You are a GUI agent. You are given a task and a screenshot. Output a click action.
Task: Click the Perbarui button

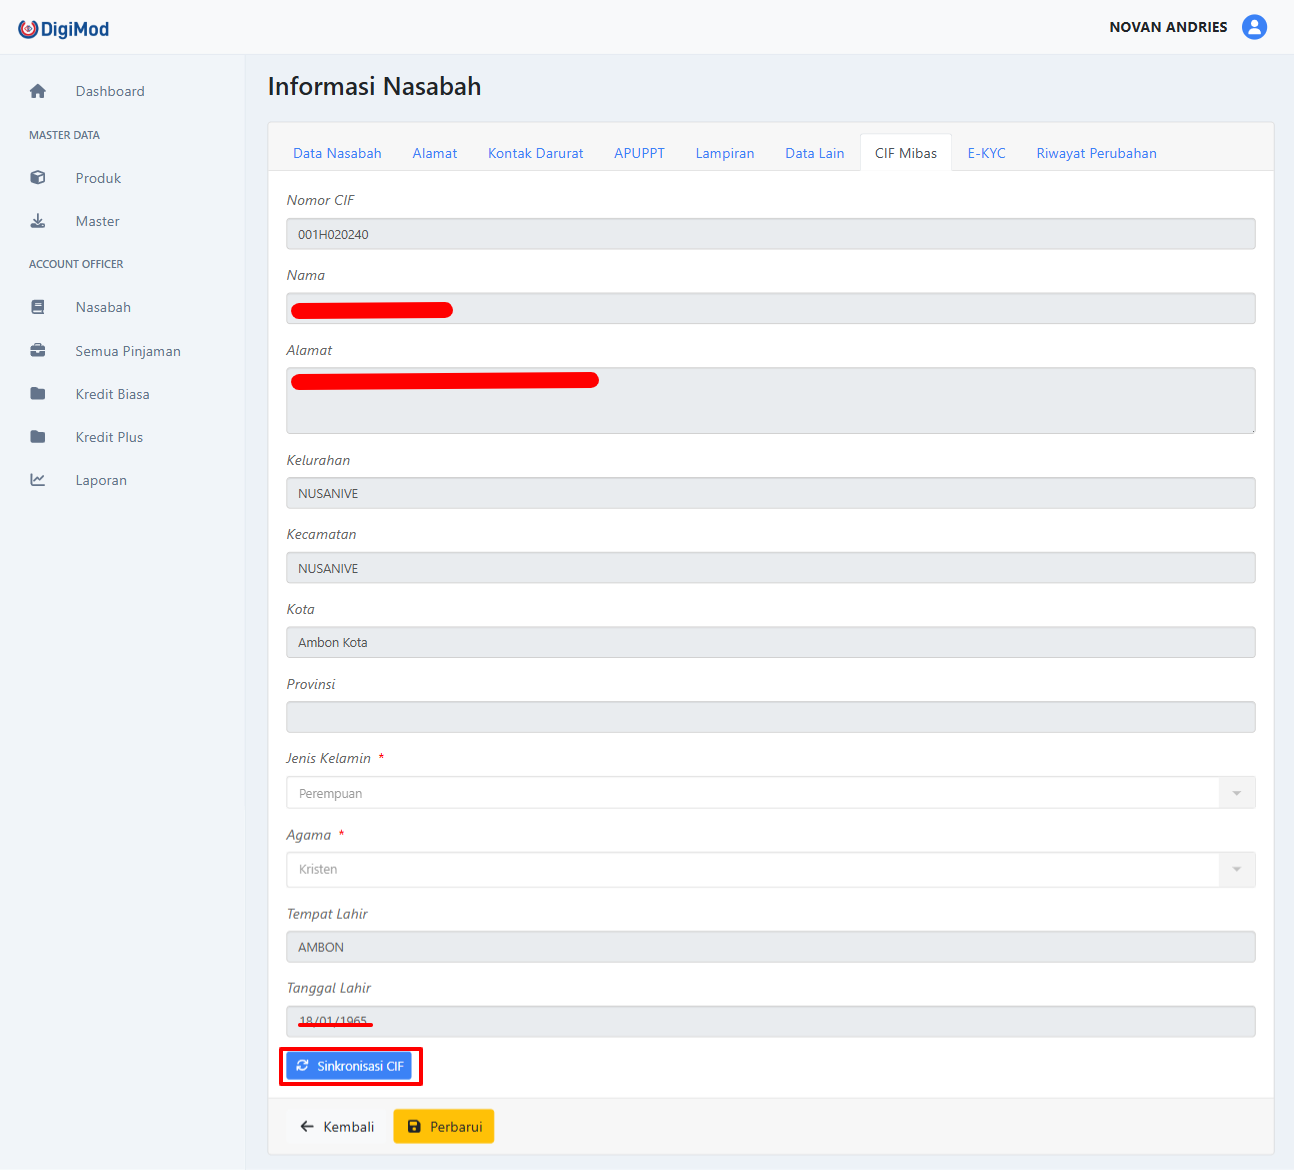[x=443, y=1126]
